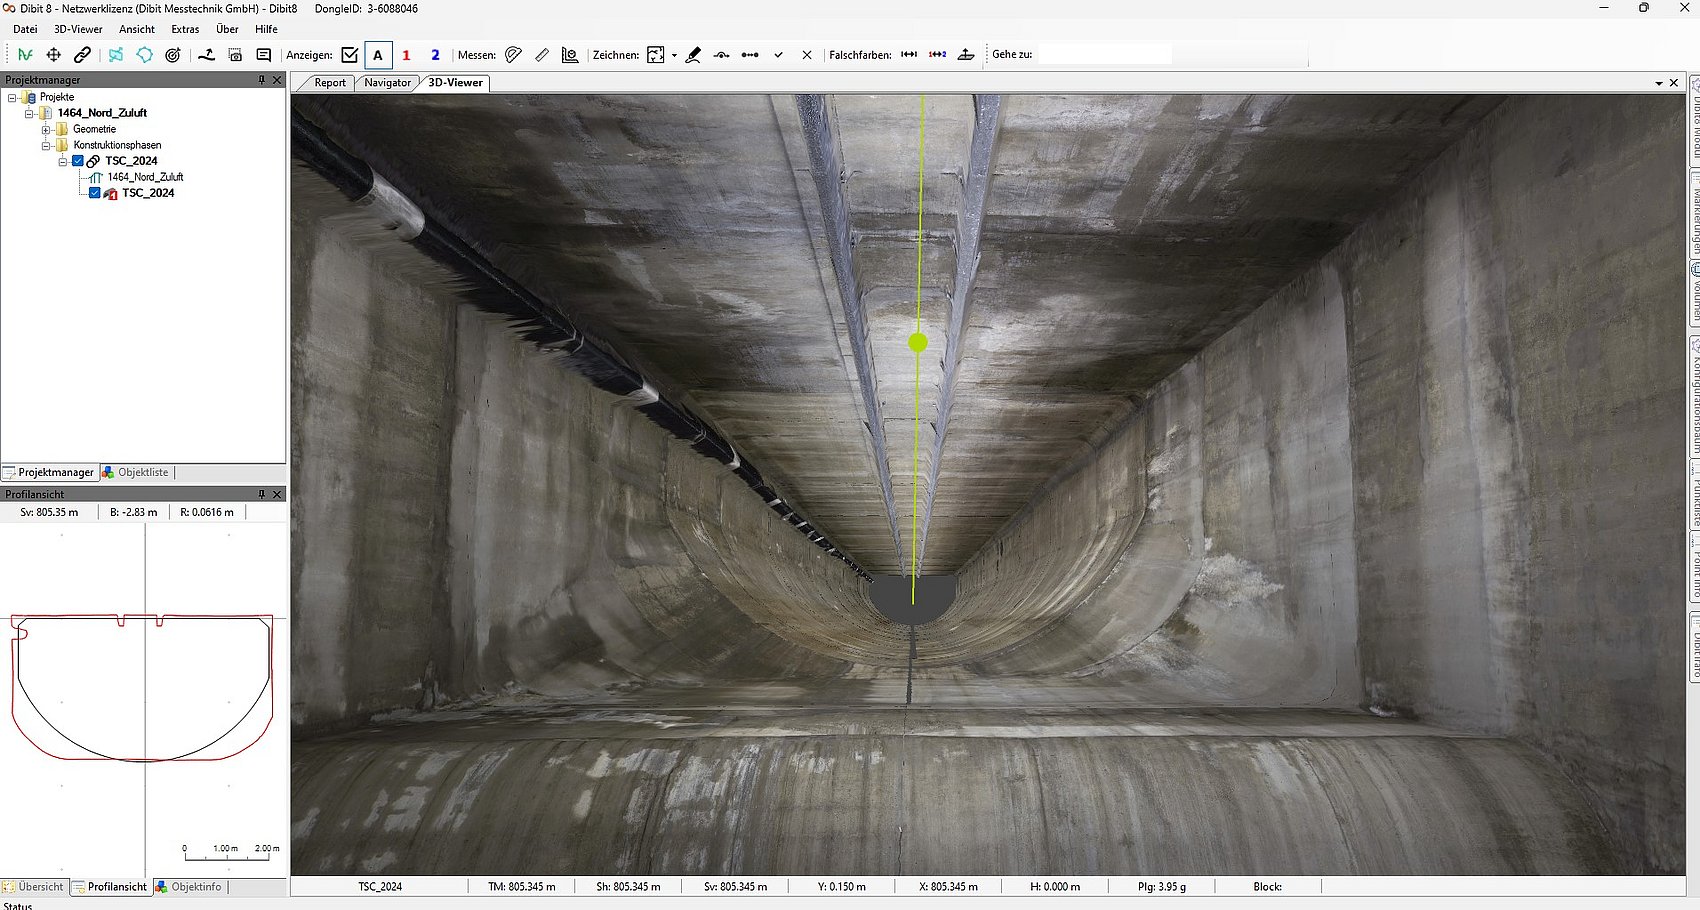
Task: Switch to the Objektliste panel tab
Action: 143,472
